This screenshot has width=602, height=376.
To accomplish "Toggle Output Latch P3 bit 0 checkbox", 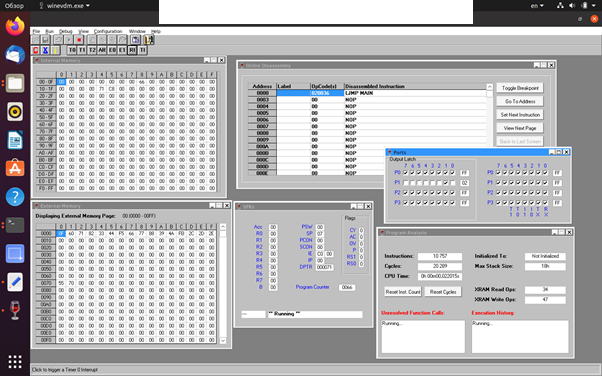I will click(453, 203).
